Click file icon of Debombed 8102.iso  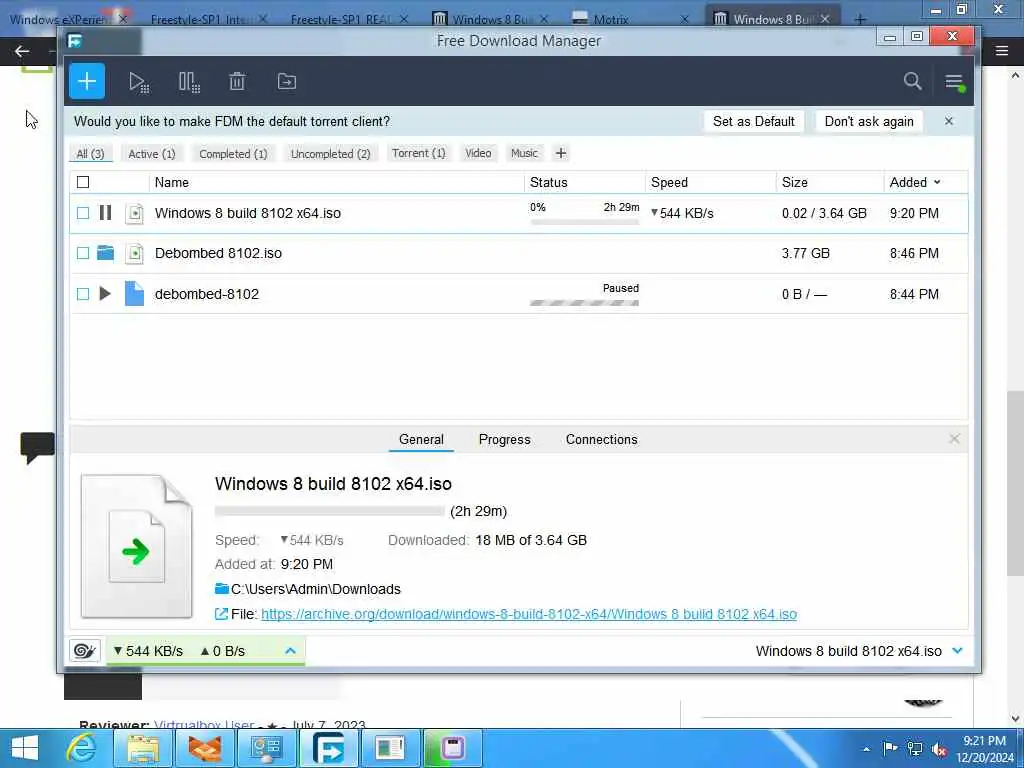click(134, 253)
